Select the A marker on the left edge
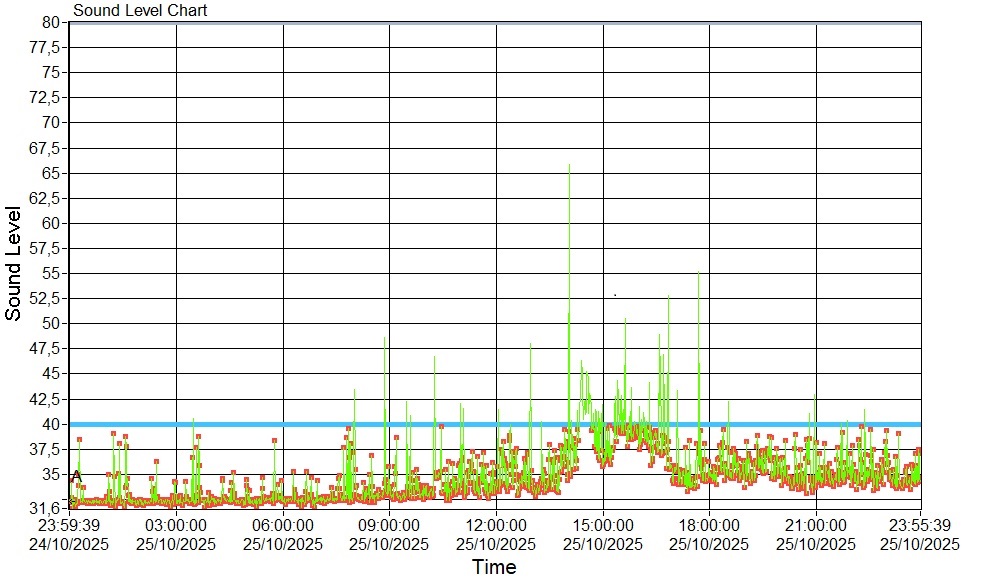 point(76,477)
